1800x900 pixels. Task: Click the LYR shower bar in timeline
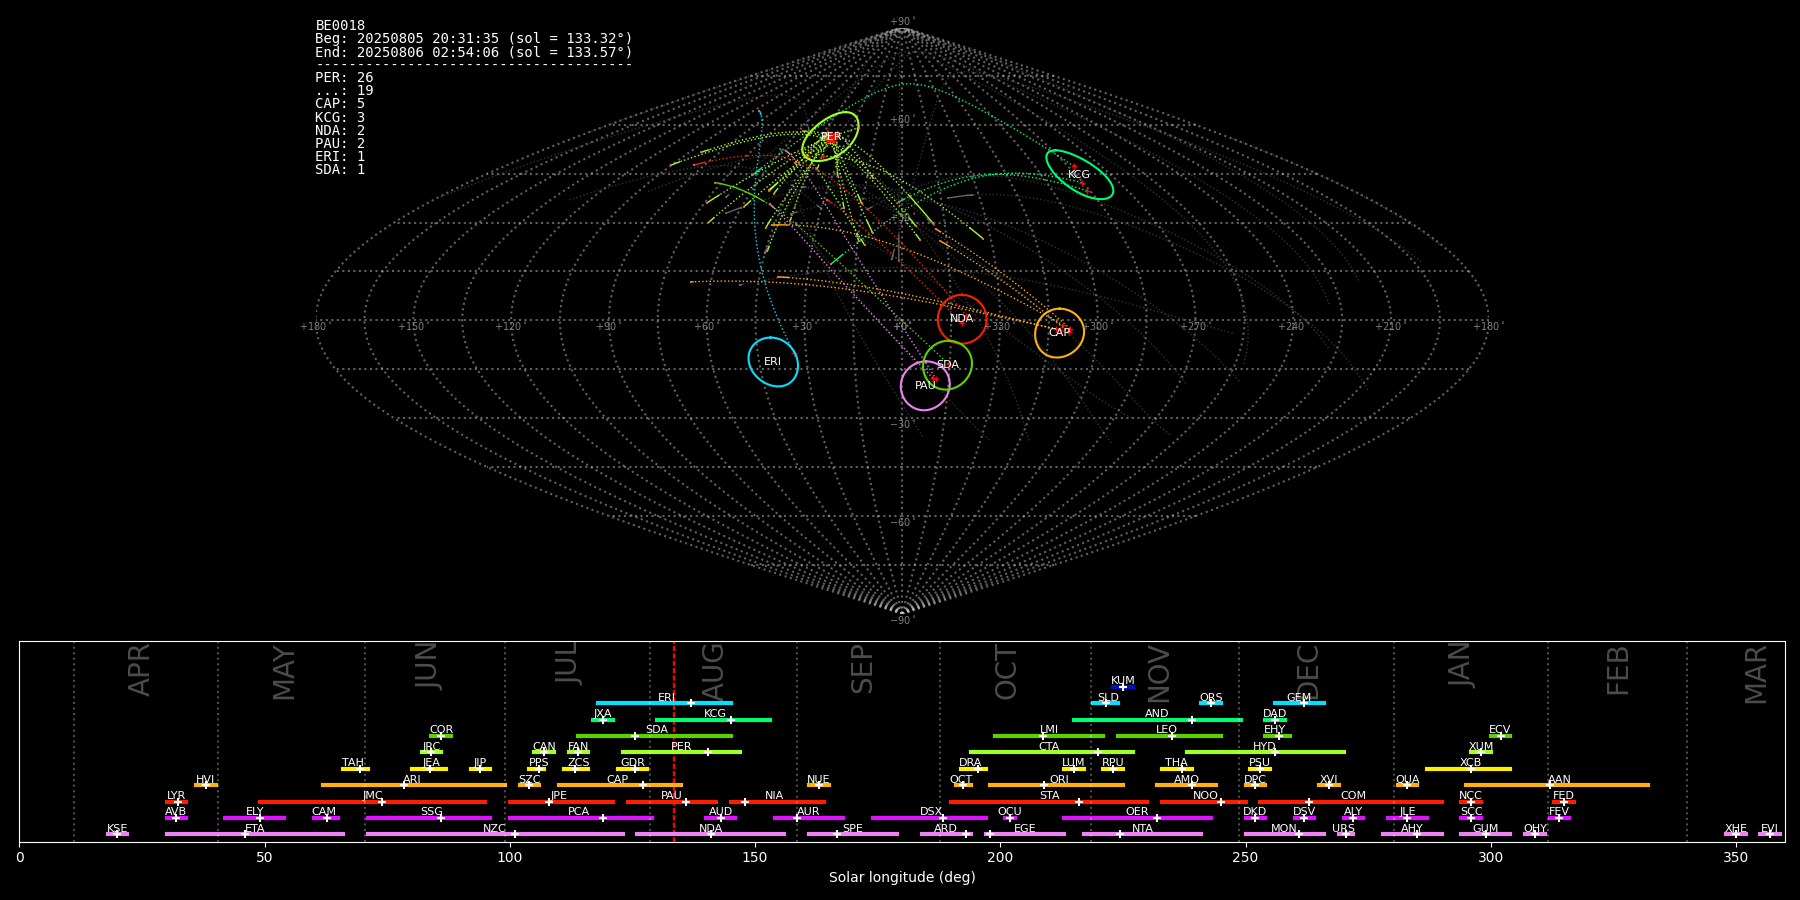pos(176,801)
